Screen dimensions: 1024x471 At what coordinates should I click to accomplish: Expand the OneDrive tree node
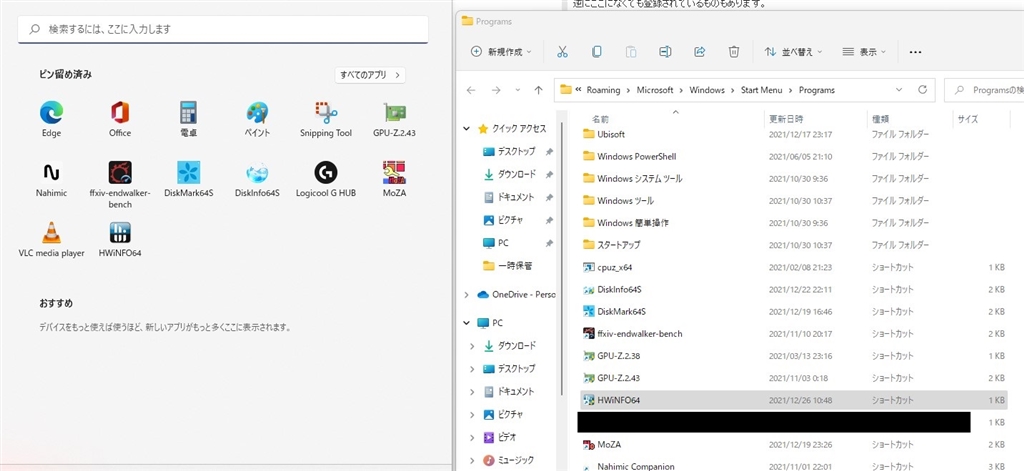coord(466,295)
